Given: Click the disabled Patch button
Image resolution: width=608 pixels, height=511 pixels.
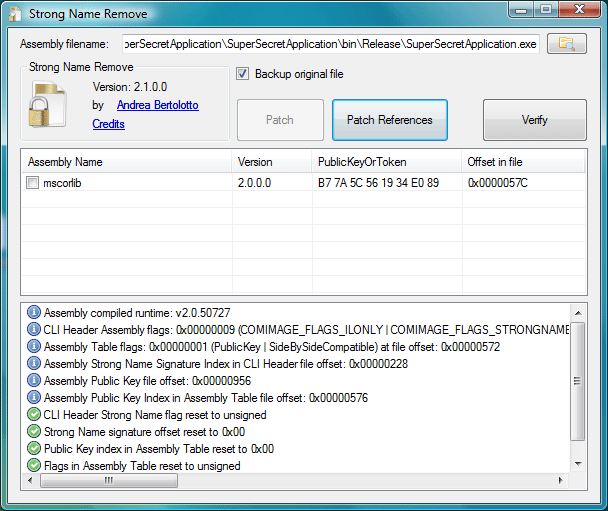Looking at the screenshot, I should click(280, 120).
